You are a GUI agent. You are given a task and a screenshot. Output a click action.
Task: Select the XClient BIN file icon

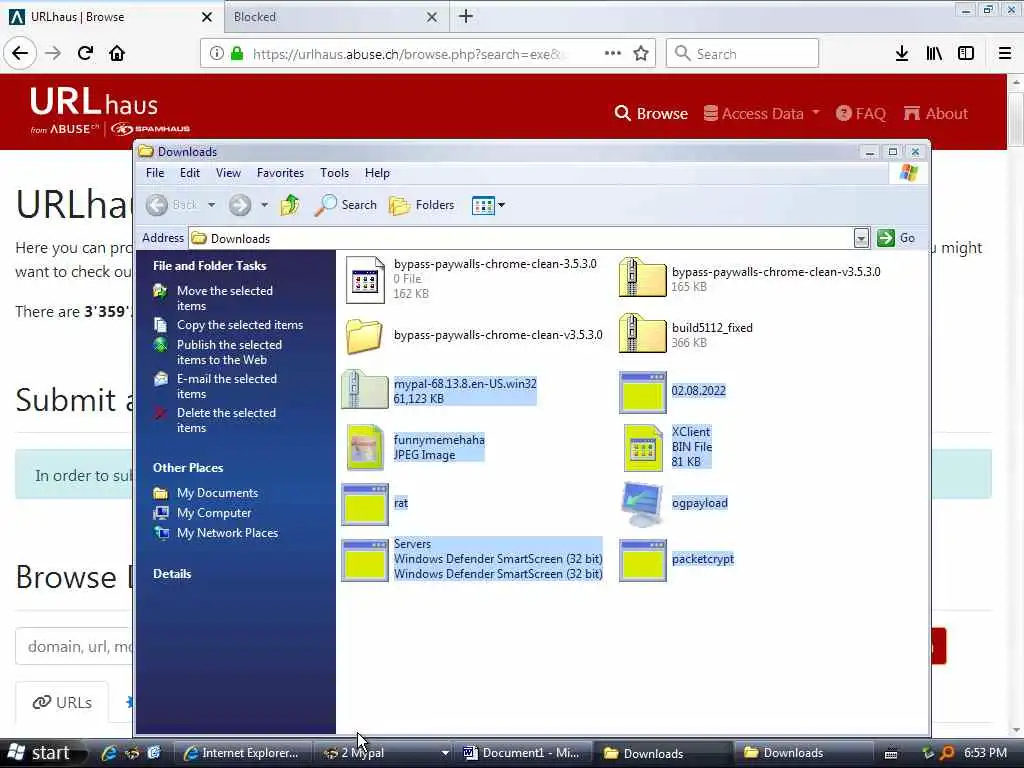point(643,447)
